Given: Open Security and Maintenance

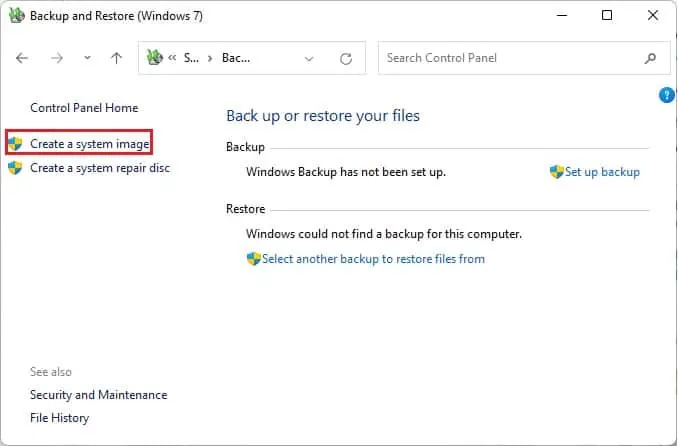Looking at the screenshot, I should 99,395.
